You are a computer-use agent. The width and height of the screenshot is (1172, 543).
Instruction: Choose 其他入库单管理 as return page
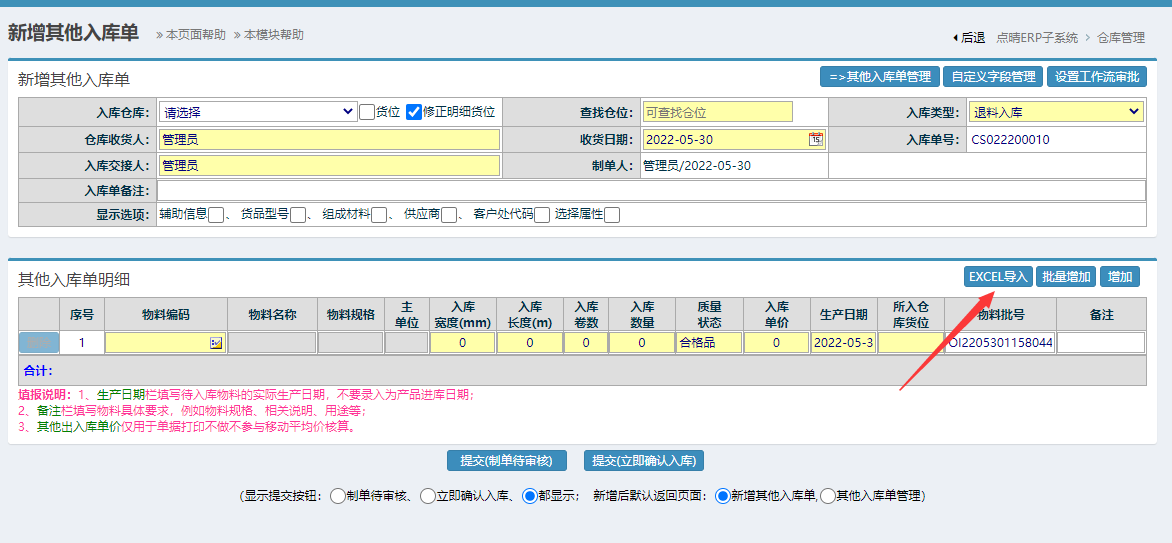(827, 496)
